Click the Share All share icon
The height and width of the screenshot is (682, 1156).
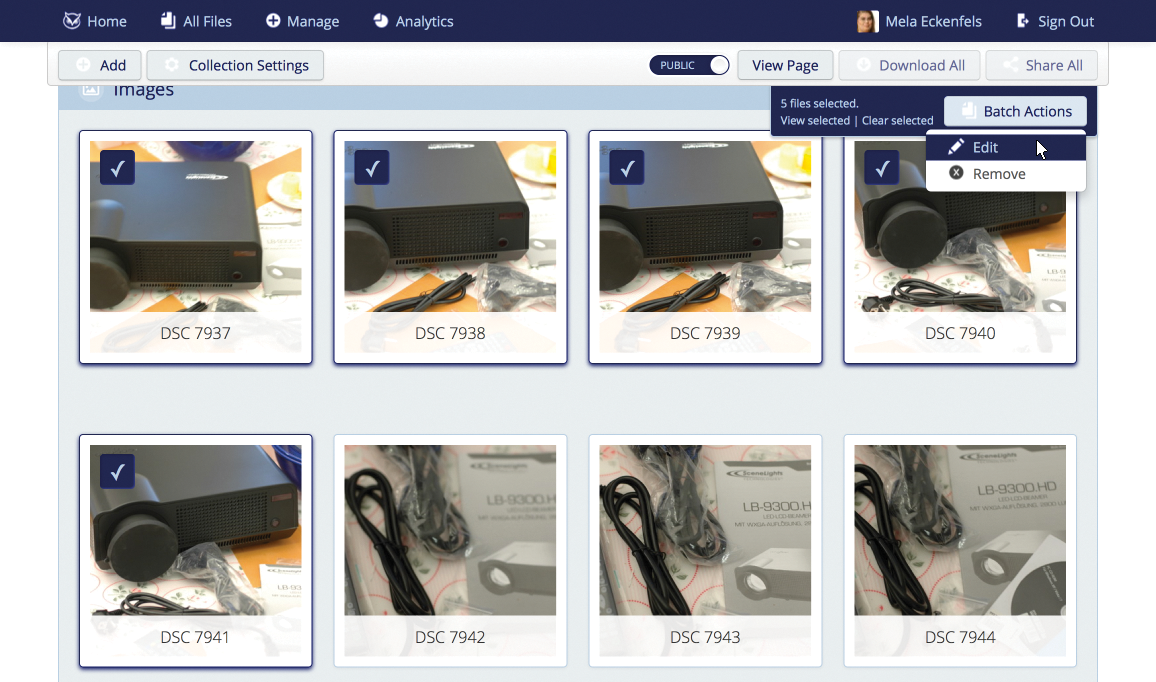[1009, 65]
